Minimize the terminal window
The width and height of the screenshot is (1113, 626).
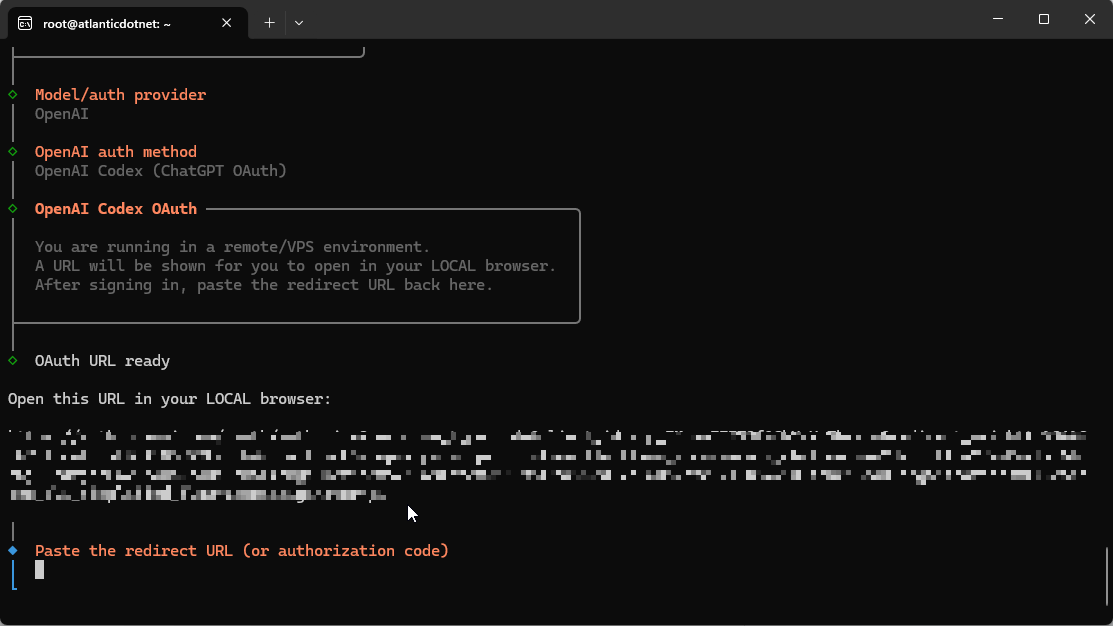998,20
